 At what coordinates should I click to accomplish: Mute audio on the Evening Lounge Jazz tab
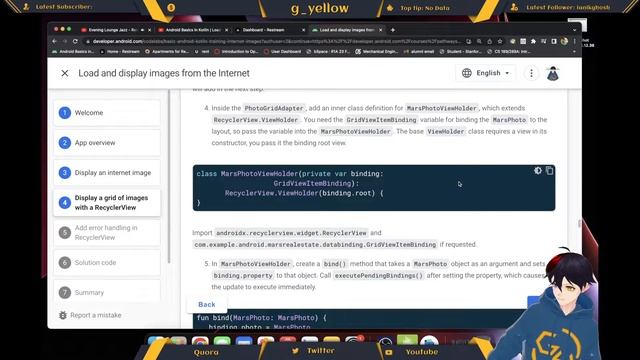tap(142, 30)
